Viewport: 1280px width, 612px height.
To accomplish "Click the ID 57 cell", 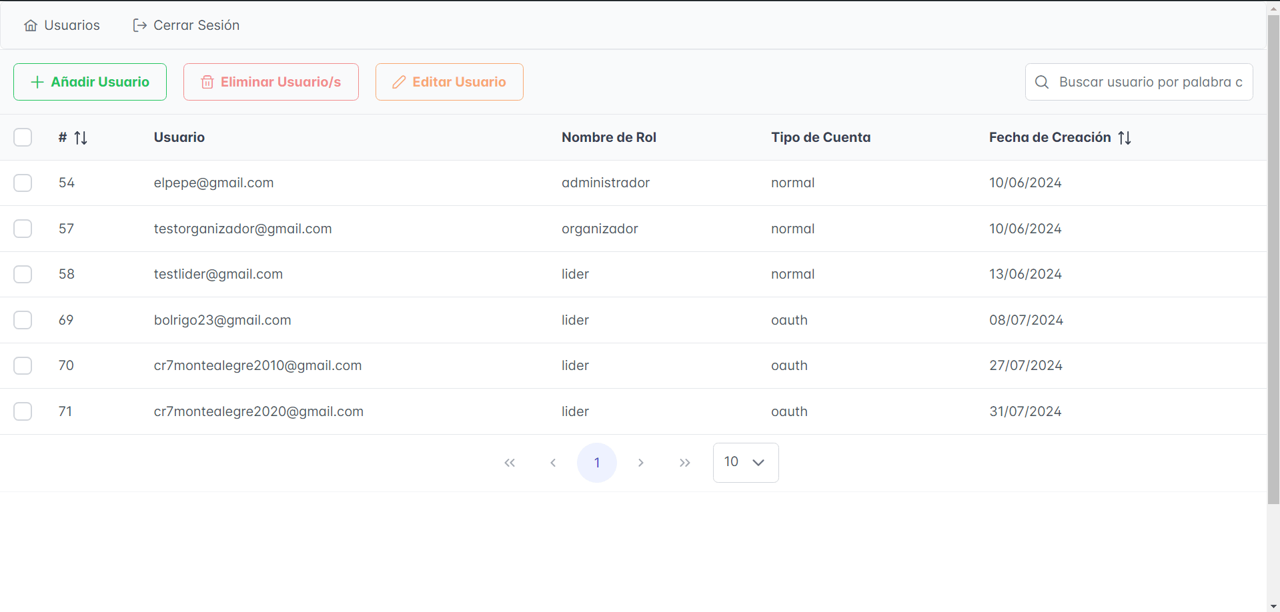I will 67,229.
